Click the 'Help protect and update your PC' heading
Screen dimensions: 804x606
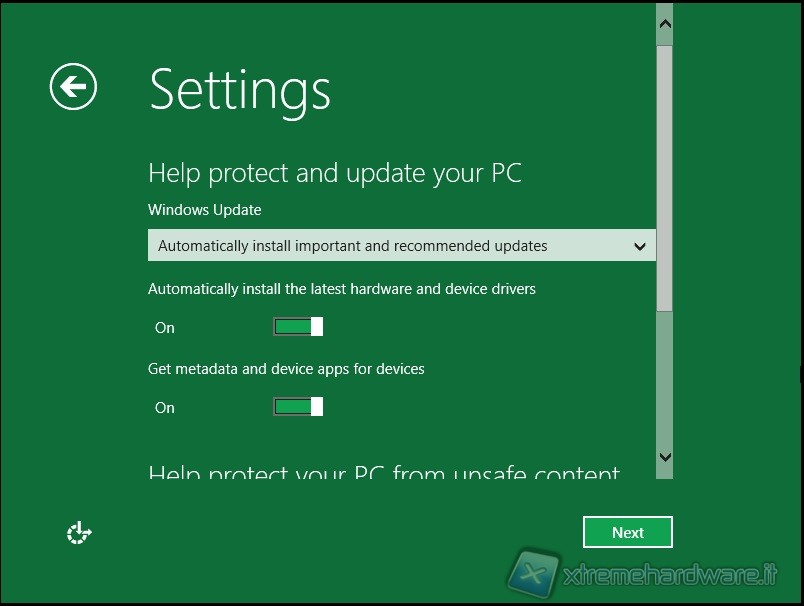pyautogui.click(x=335, y=173)
